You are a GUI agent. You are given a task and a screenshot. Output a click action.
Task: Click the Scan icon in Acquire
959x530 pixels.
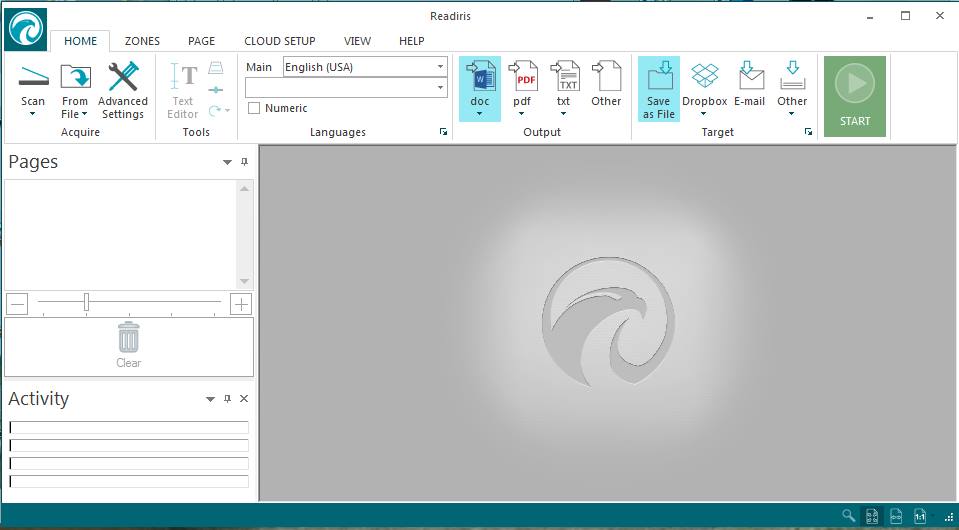(x=33, y=77)
